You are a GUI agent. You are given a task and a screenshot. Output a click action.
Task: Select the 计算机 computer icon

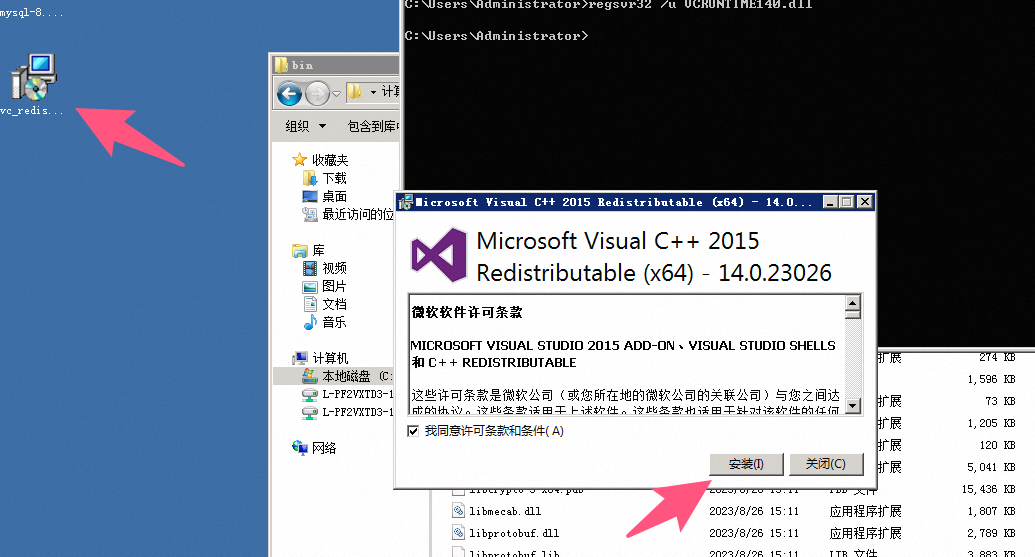[x=300, y=358]
